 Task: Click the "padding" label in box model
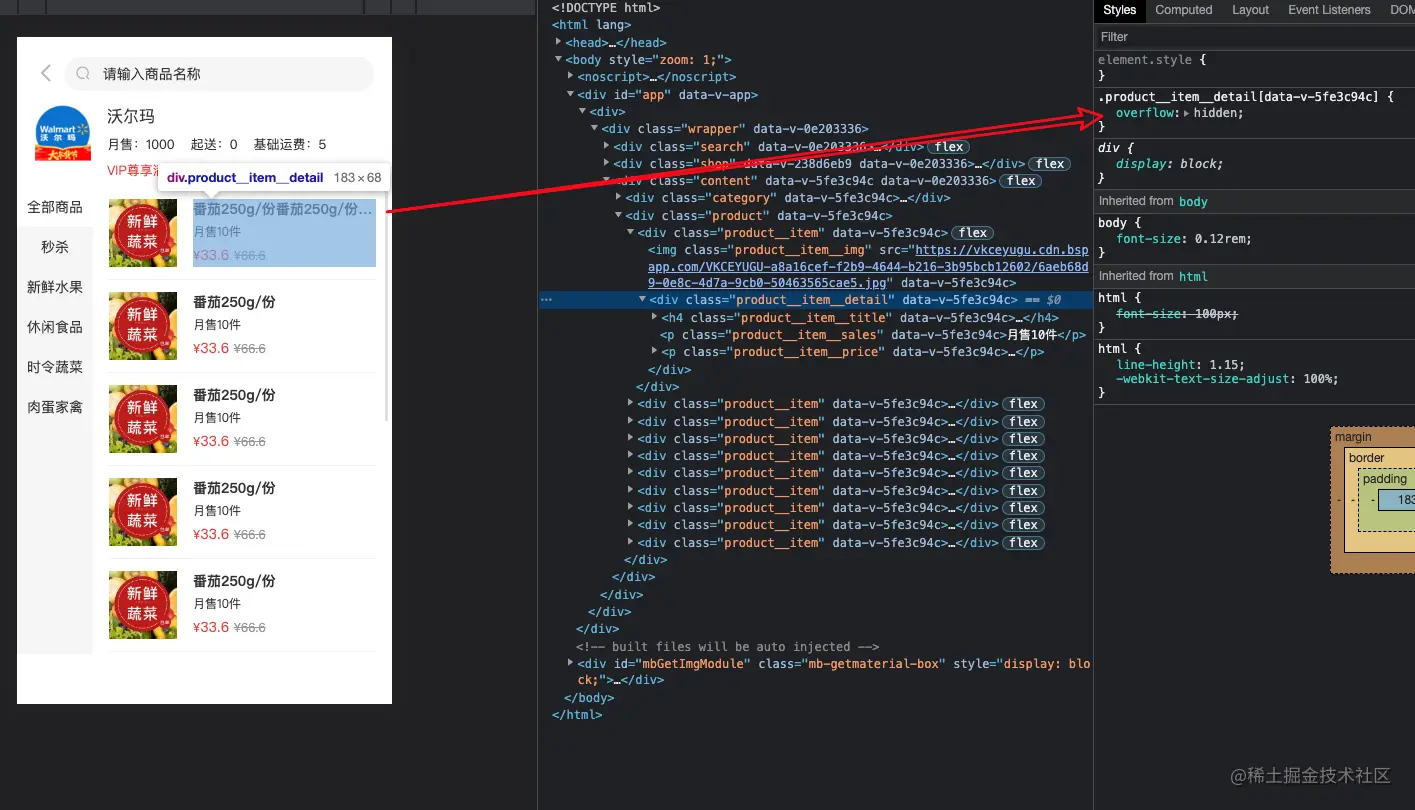pyautogui.click(x=1385, y=479)
